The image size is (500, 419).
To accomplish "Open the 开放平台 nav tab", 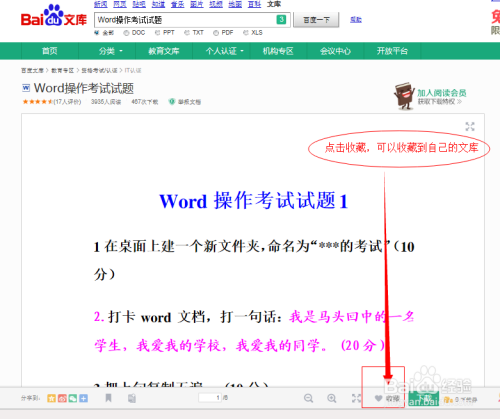I will tap(392, 51).
